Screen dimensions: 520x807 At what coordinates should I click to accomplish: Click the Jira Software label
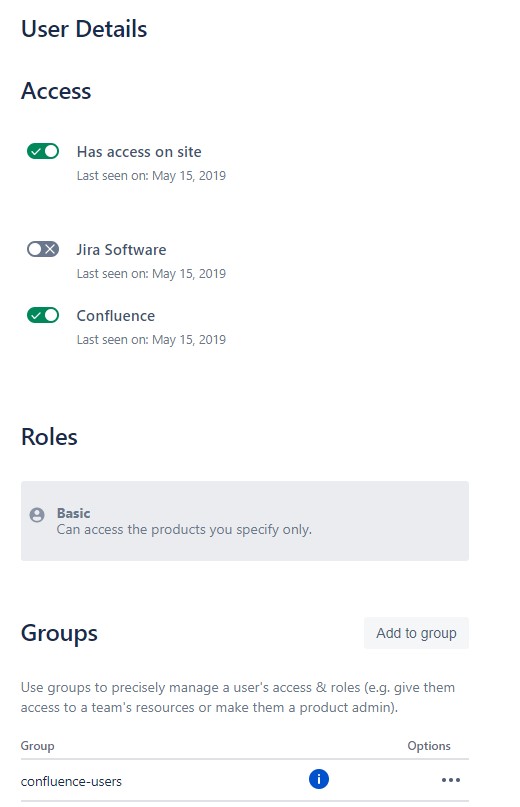[x=122, y=250]
